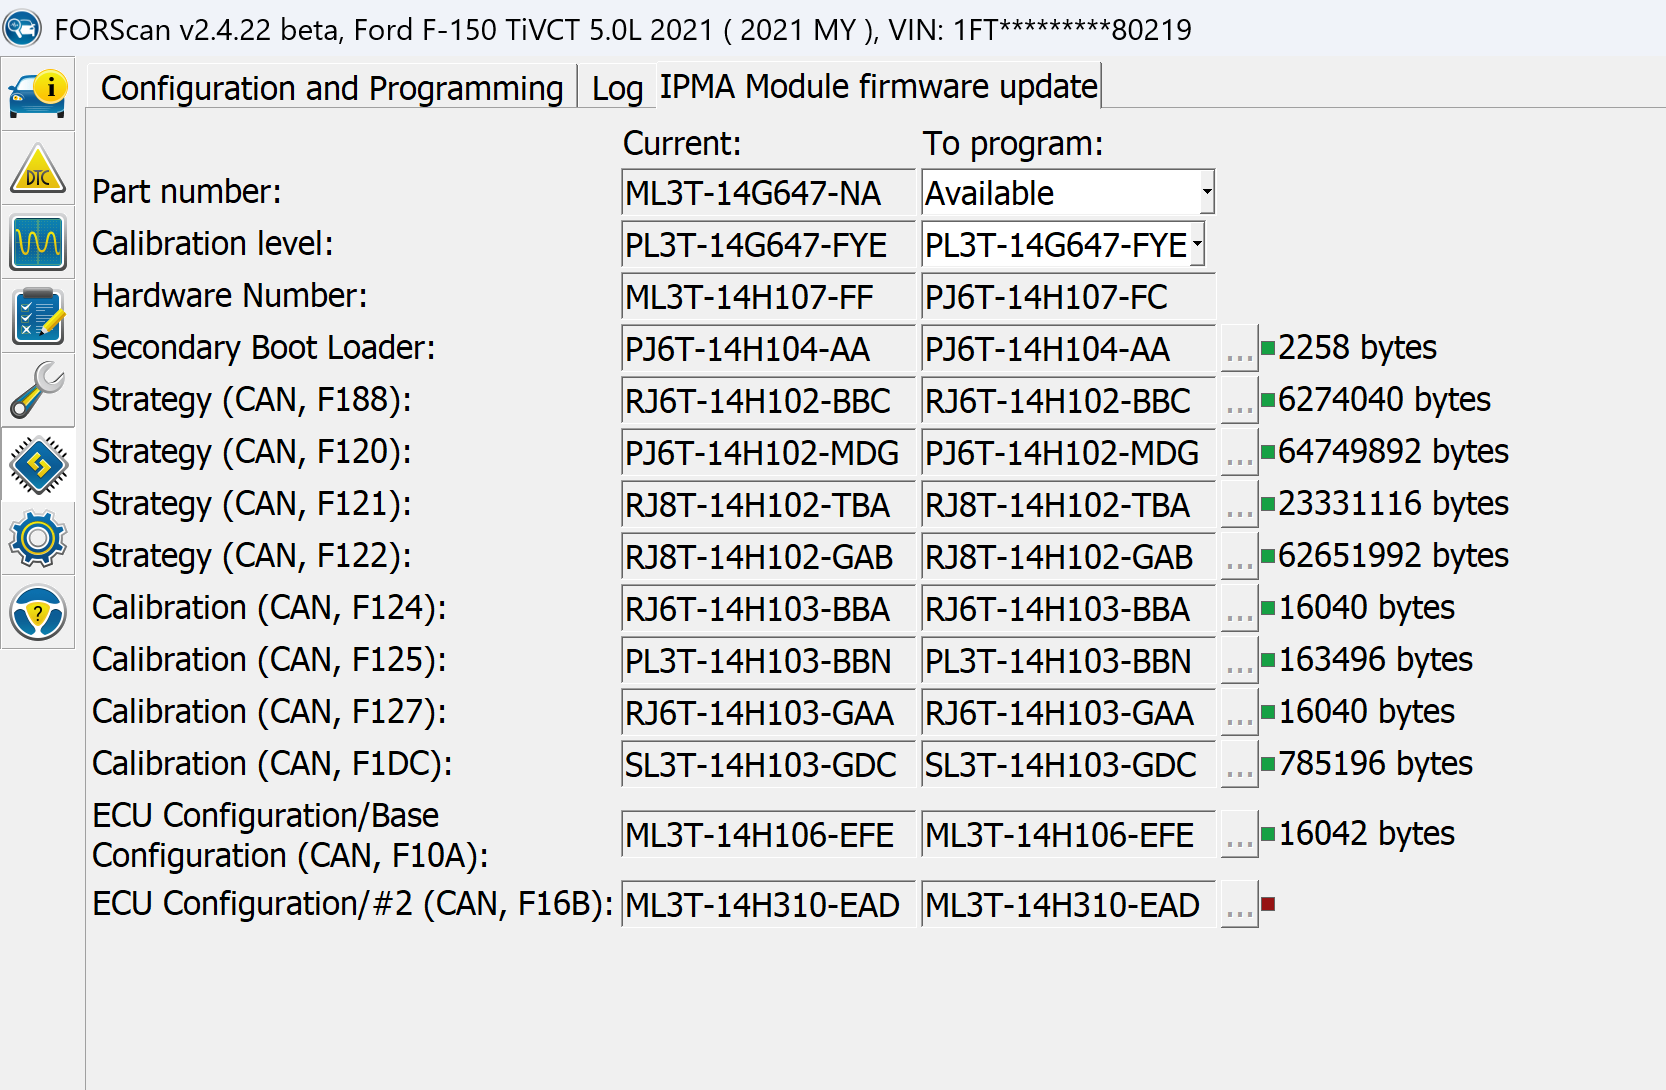Click the current Part number field
The height and width of the screenshot is (1090, 1666).
tap(768, 193)
